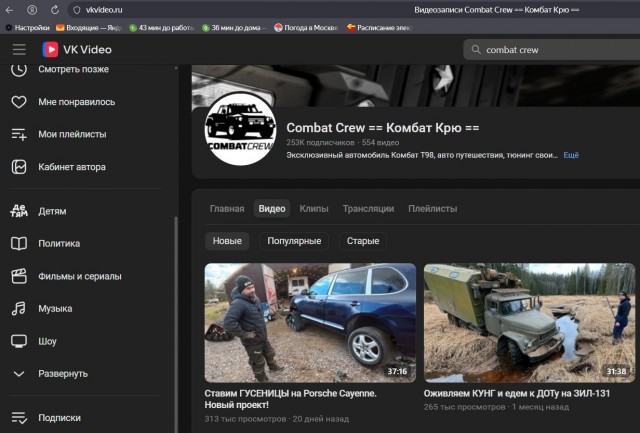Open the Подписки sidebar link
640x433 pixels.
coord(59,417)
